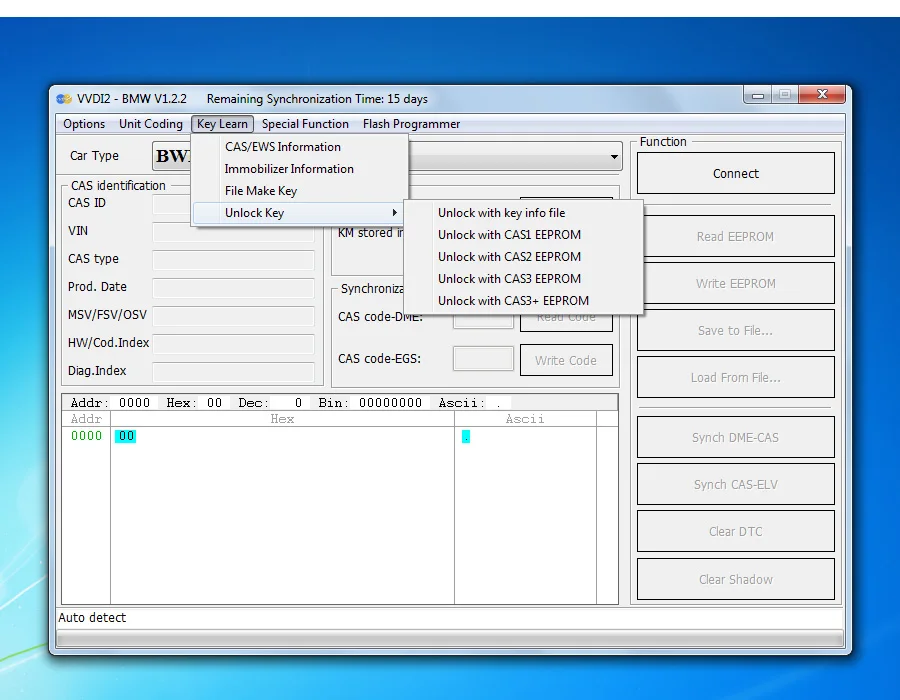Open the Flash Programmer menu
Screen dimensions: 900x700
[x=411, y=124]
